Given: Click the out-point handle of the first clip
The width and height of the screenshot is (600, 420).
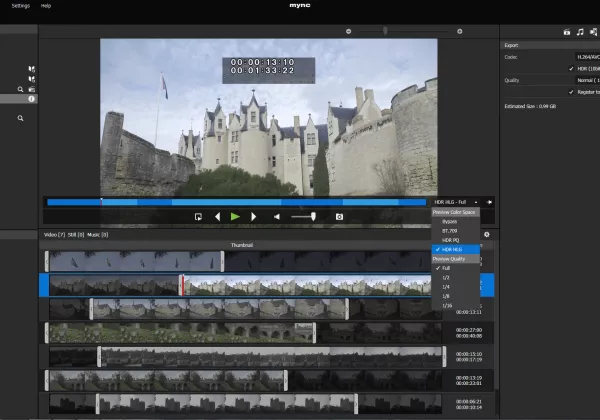Looking at the screenshot, I should [222, 262].
